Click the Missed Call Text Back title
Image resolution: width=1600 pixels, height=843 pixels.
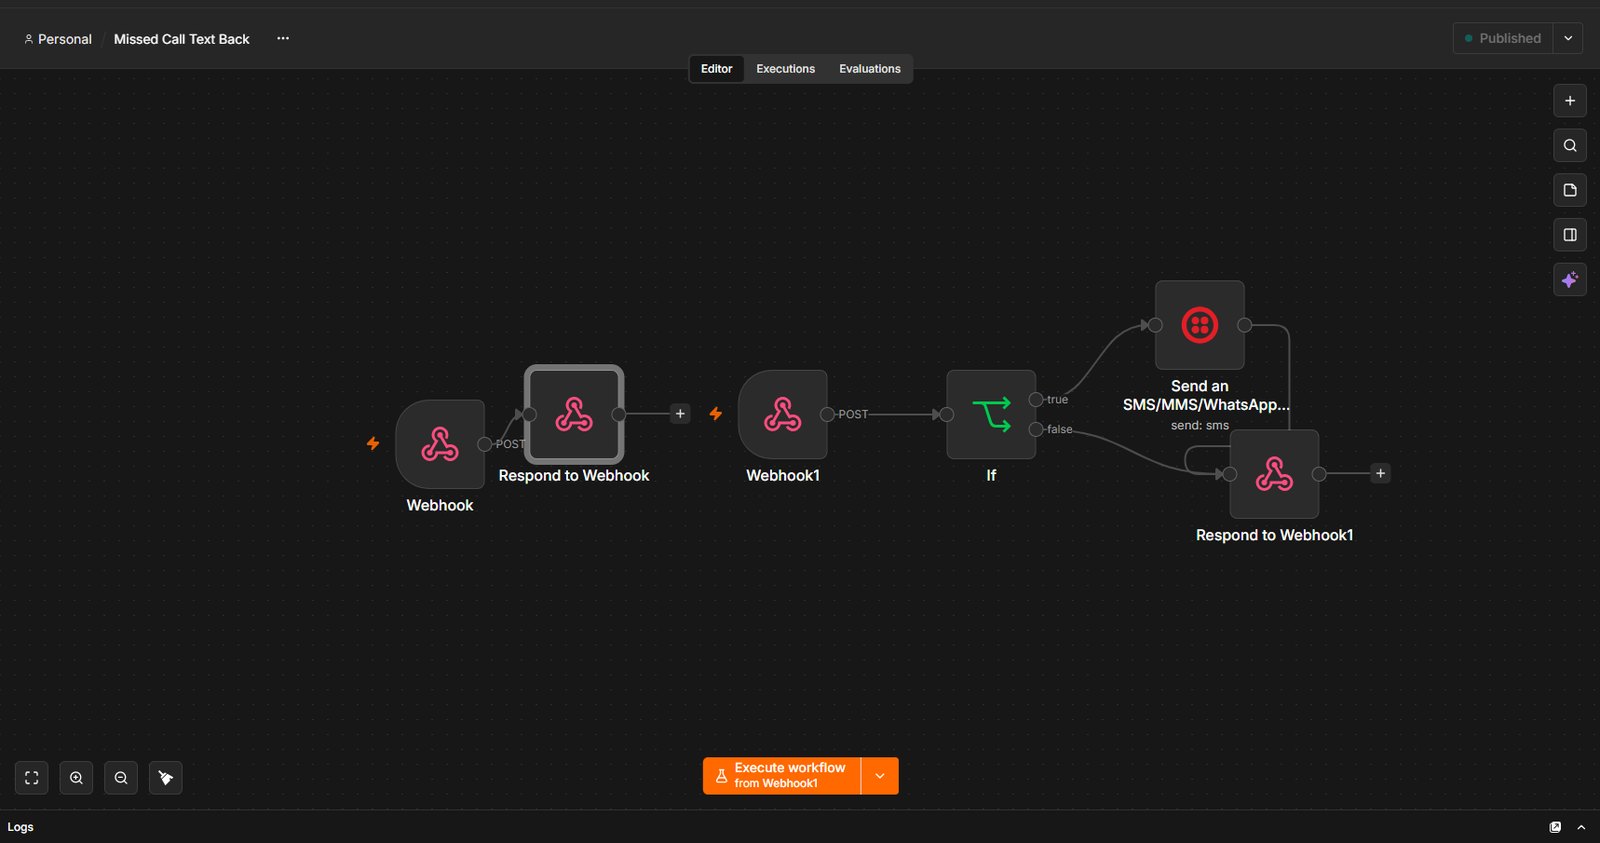coord(182,39)
